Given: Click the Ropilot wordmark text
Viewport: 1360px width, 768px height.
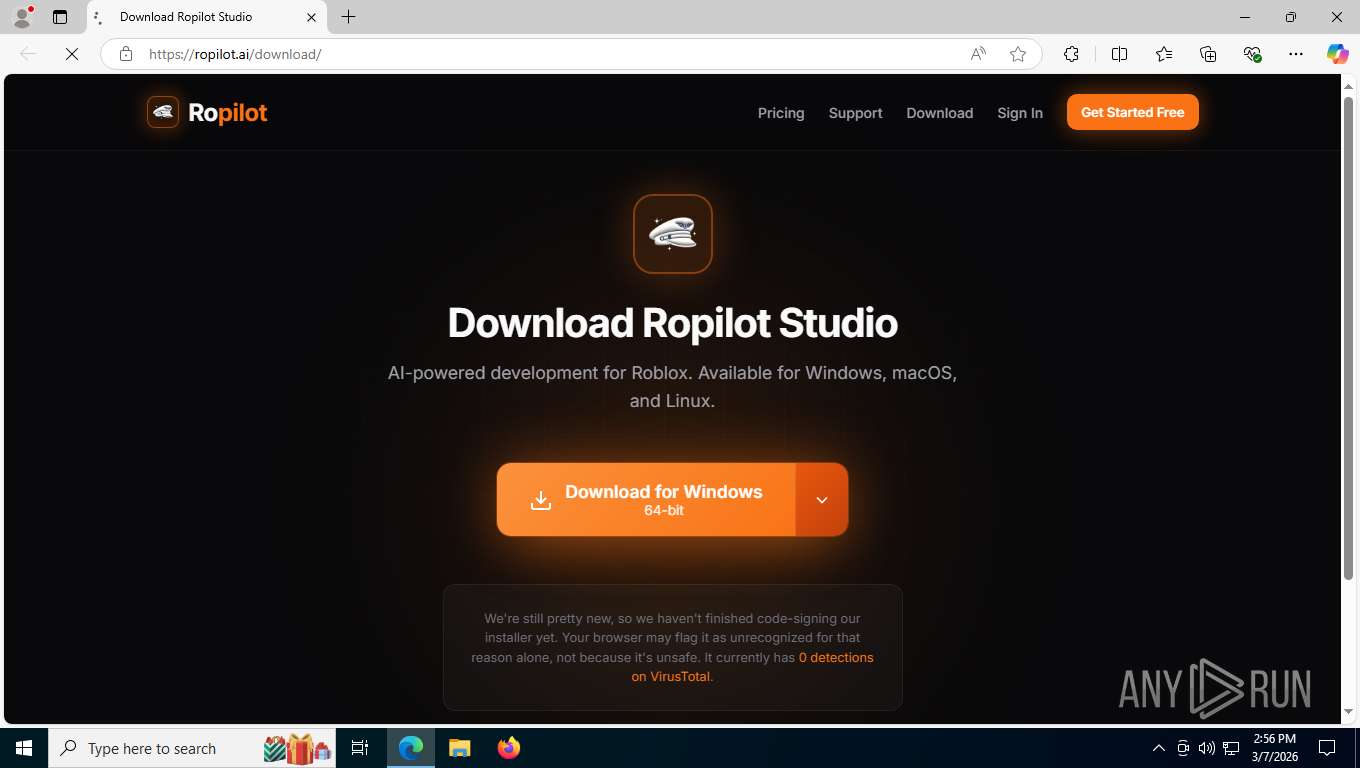Looking at the screenshot, I should pos(228,113).
